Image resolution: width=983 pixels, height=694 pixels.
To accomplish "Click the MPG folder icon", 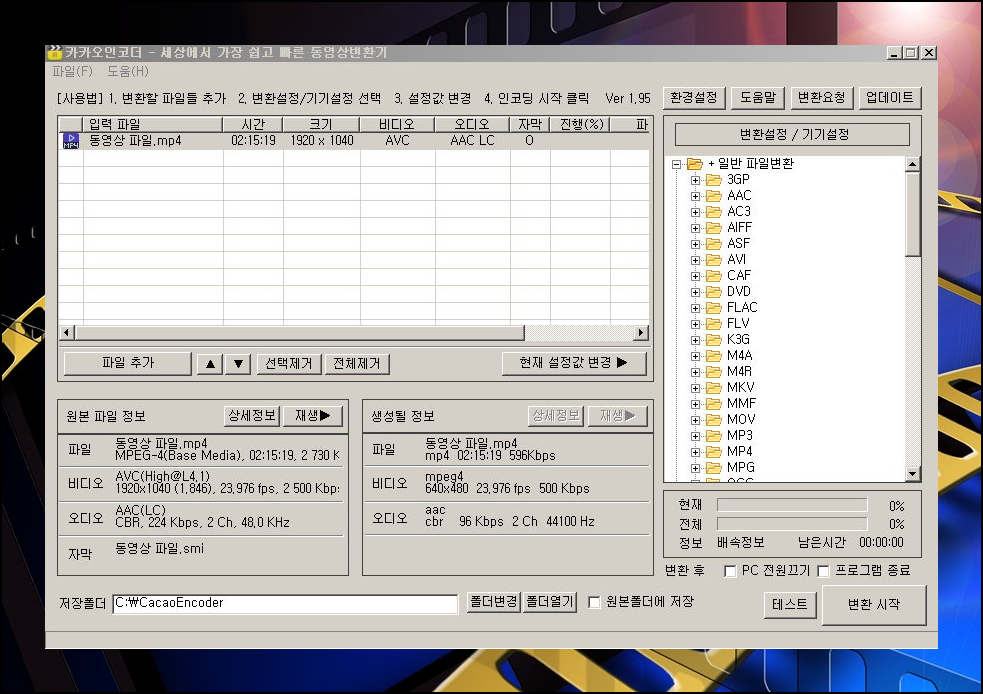I will (x=713, y=468).
